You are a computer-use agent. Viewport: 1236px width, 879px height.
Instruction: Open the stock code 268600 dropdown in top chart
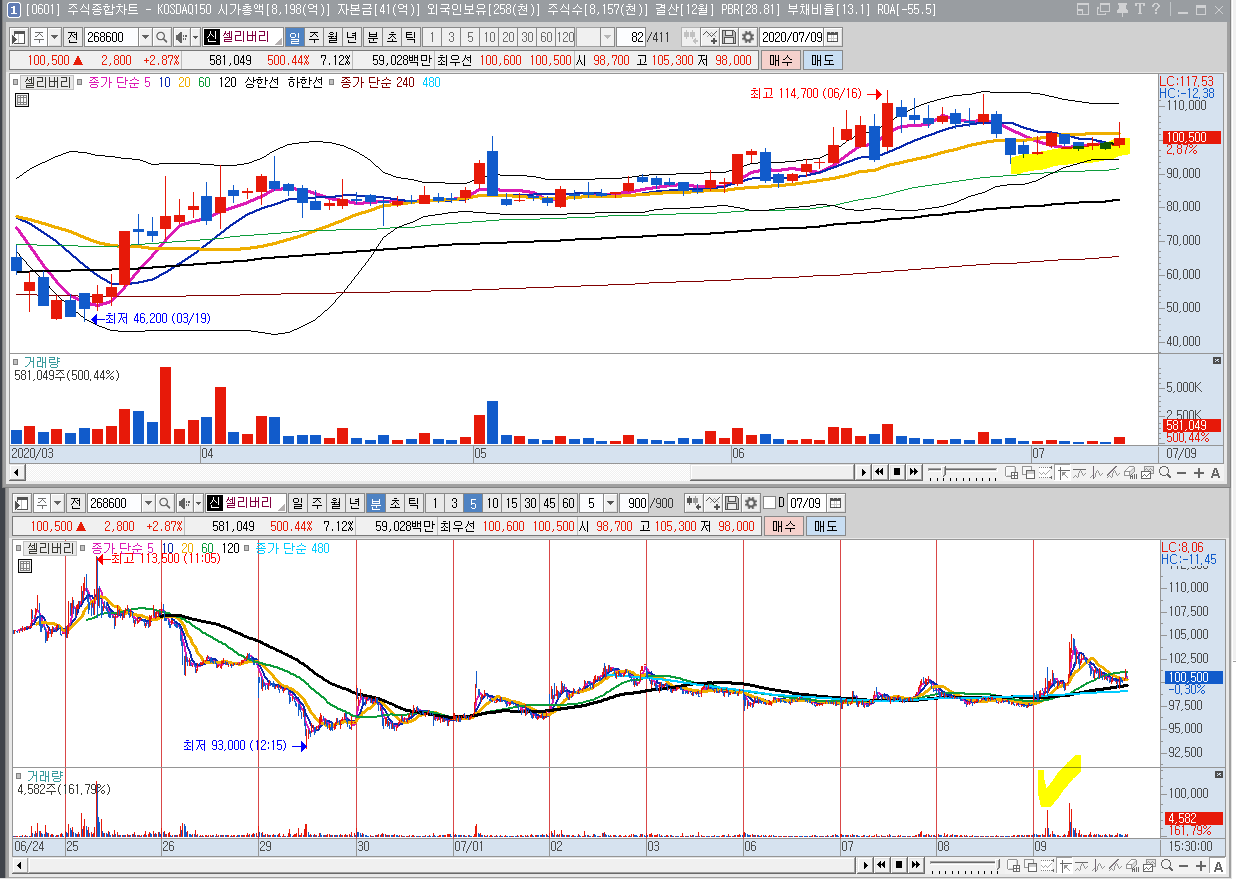pos(145,37)
